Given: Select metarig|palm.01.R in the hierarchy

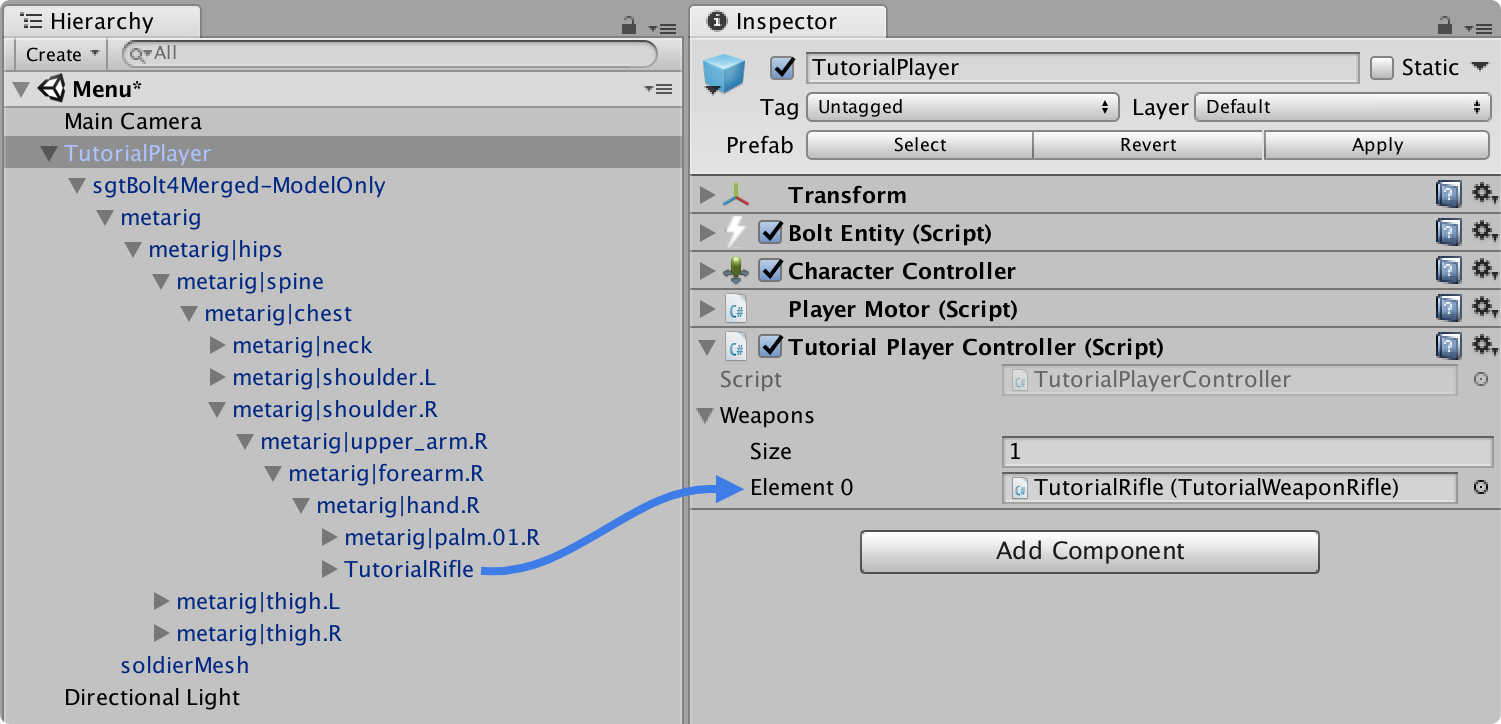Looking at the screenshot, I should 442,538.
